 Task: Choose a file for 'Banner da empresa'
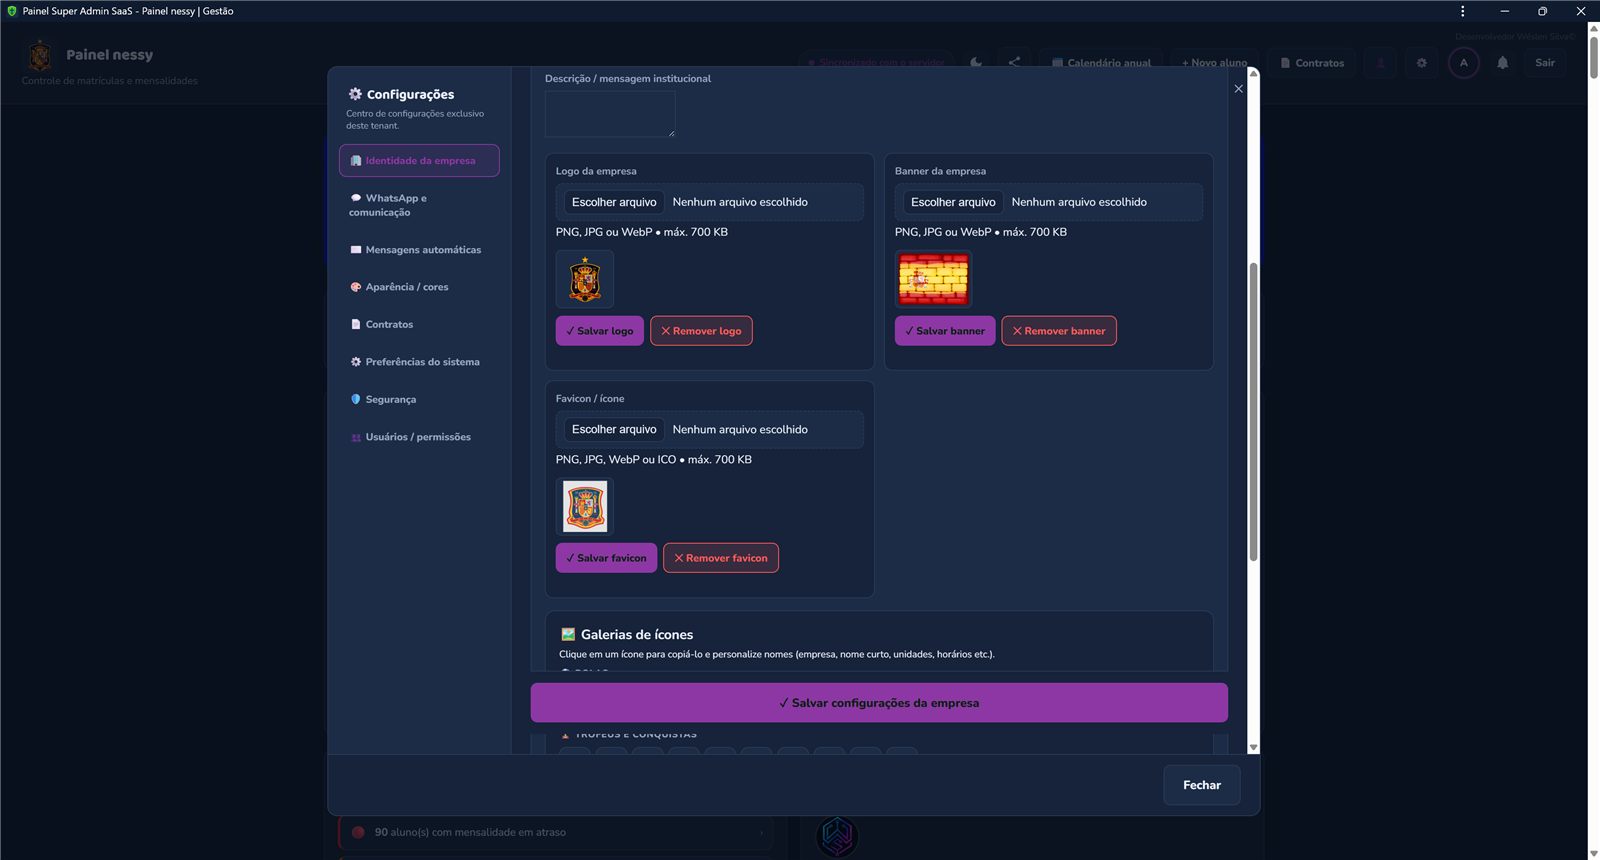pyautogui.click(x=953, y=202)
